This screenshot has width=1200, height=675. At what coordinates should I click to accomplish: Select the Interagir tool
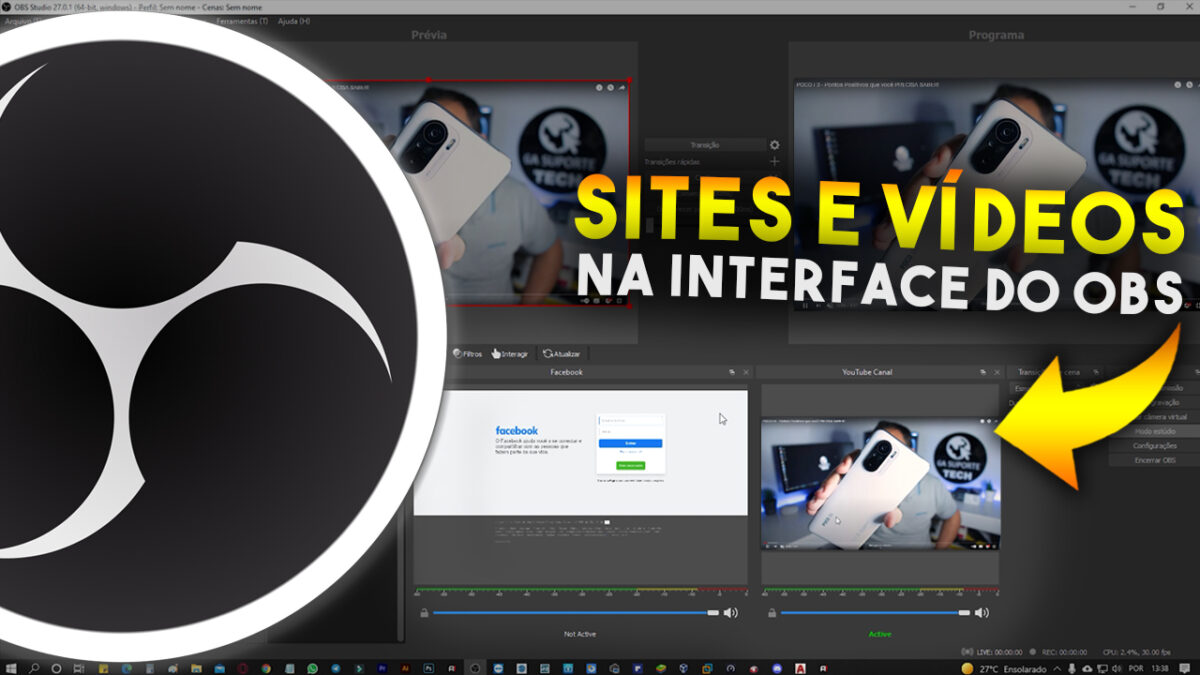[x=510, y=353]
